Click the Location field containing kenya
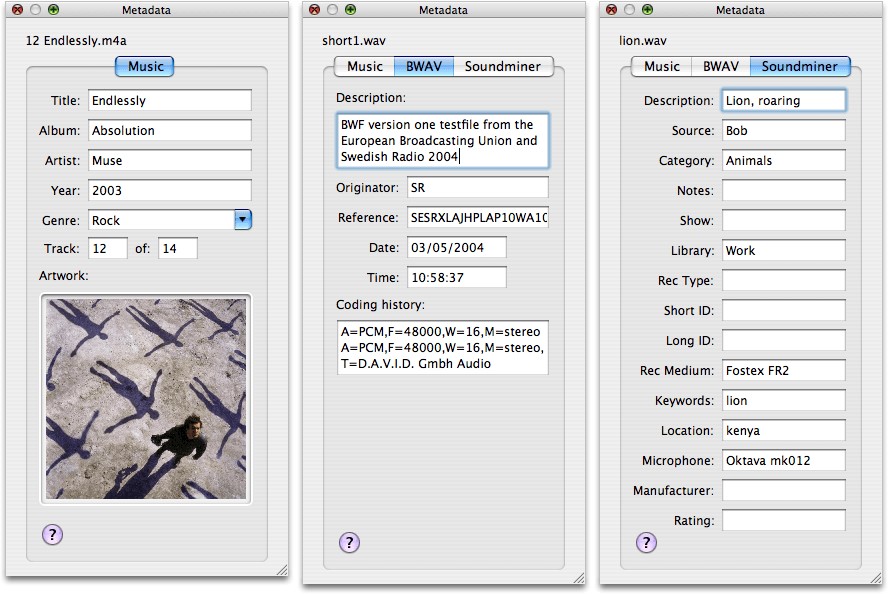Image resolution: width=888 pixels, height=594 pixels. point(784,430)
